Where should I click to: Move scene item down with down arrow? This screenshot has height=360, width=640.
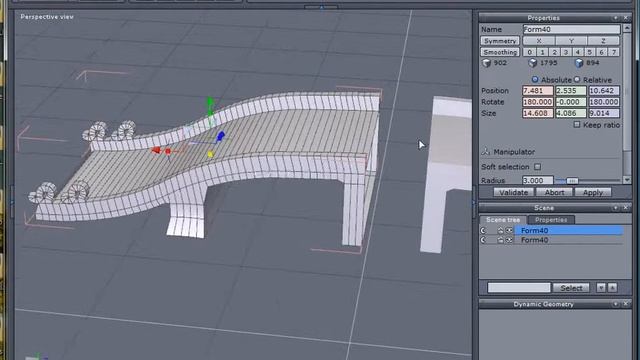(x=601, y=288)
